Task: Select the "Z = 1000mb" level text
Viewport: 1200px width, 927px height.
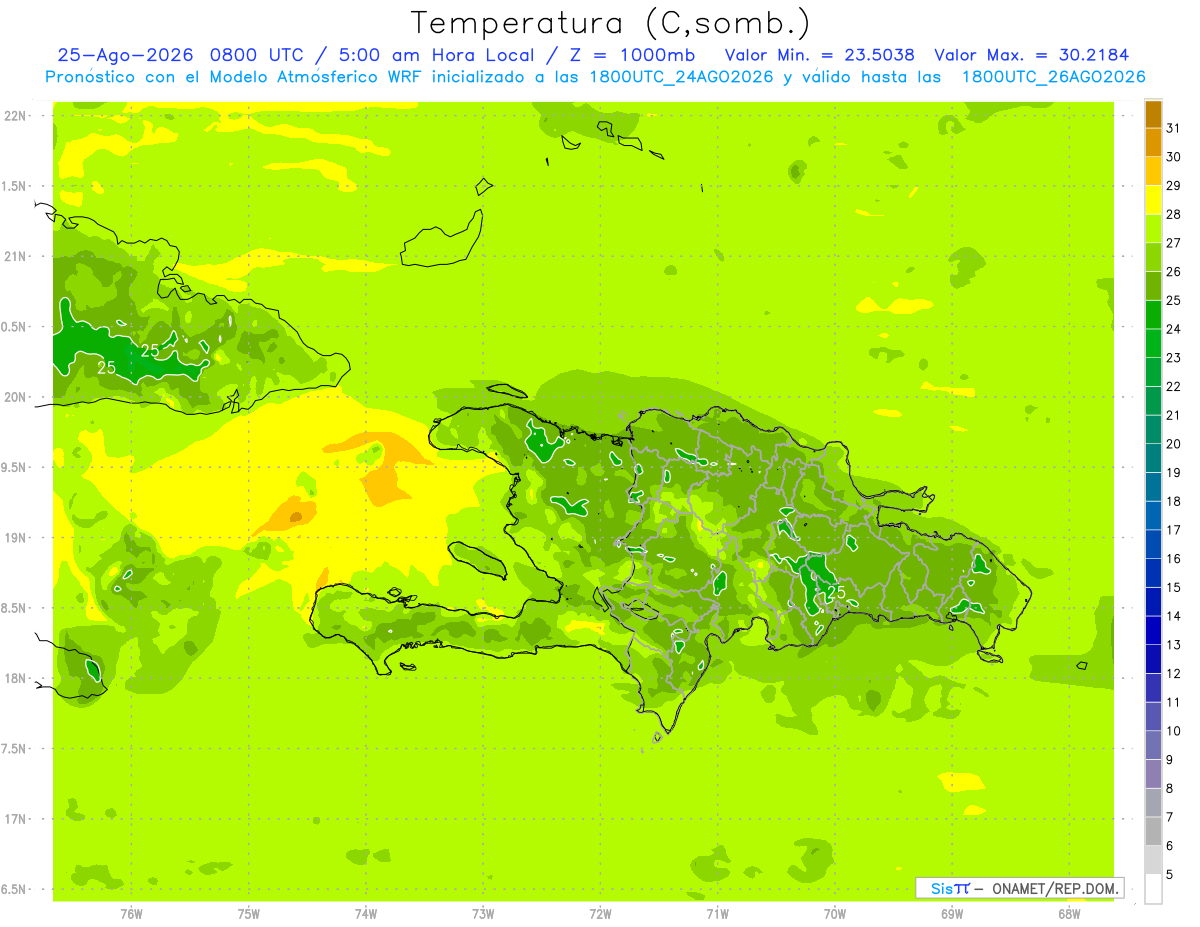Action: pyautogui.click(x=633, y=55)
